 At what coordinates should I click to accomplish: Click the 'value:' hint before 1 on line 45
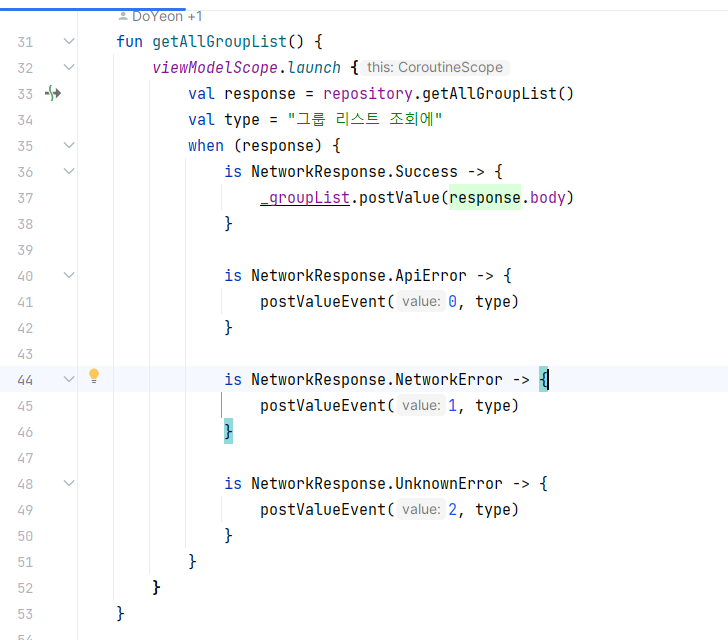coord(421,405)
